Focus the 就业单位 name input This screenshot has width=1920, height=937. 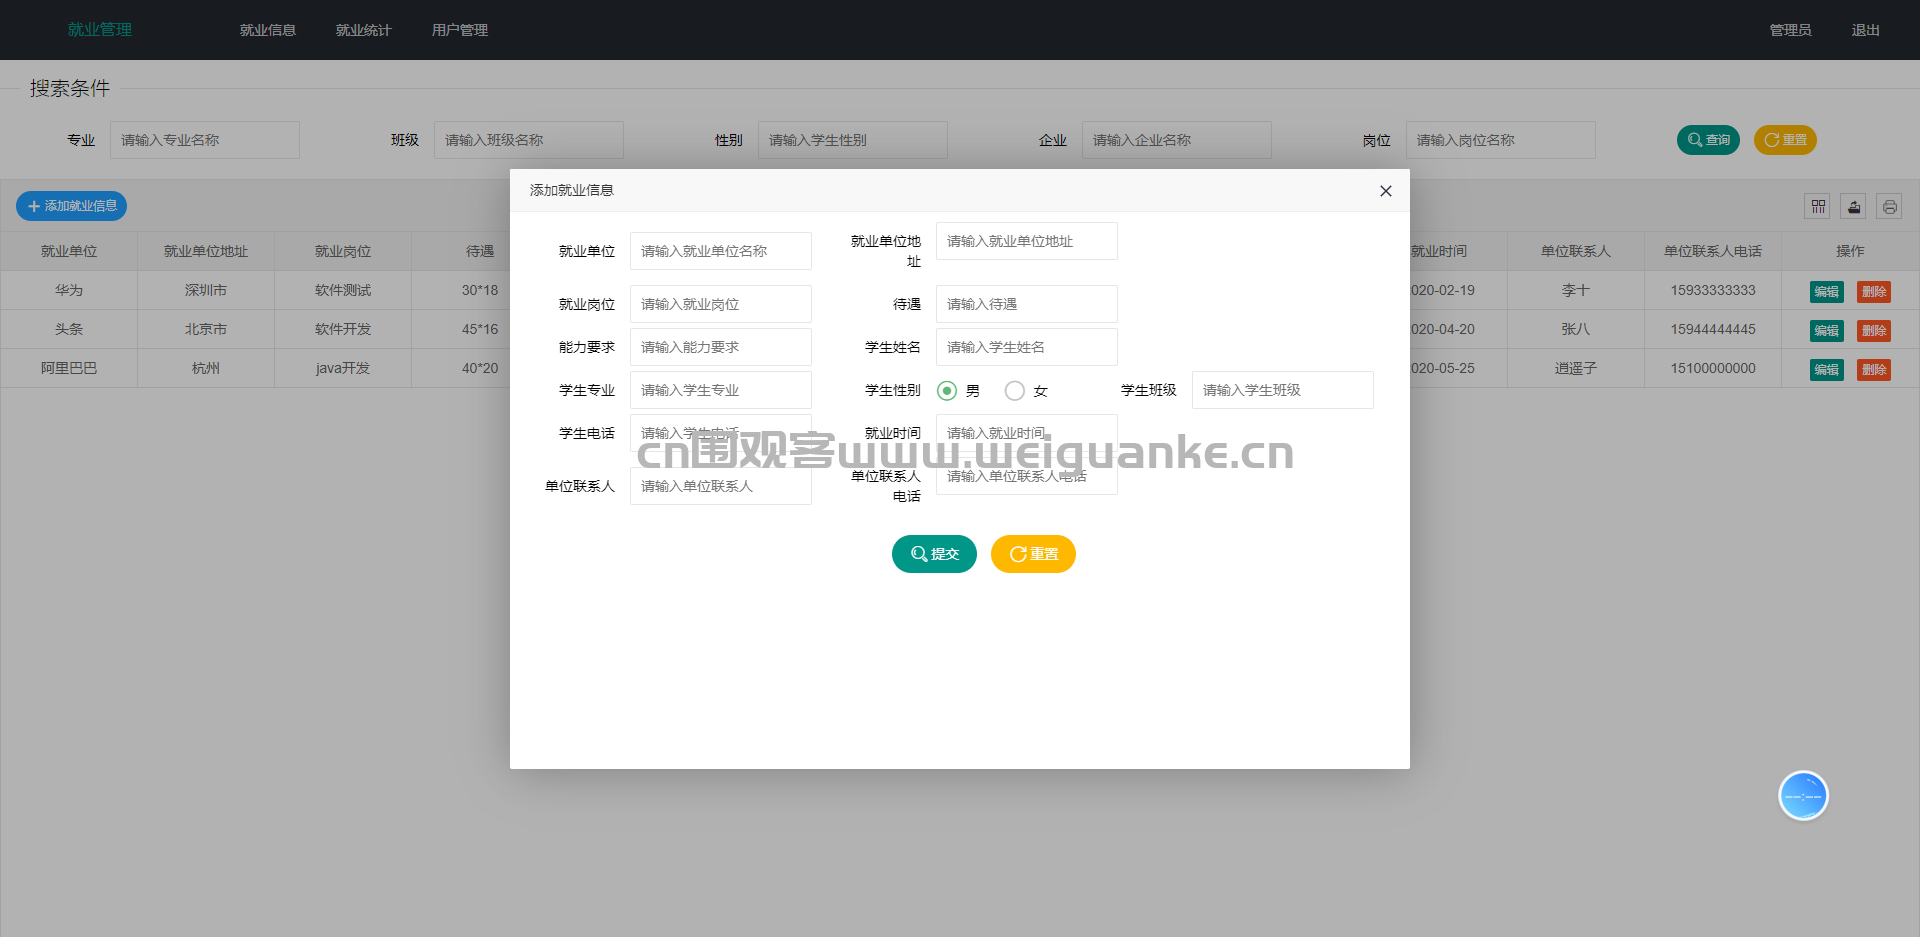[x=721, y=251]
